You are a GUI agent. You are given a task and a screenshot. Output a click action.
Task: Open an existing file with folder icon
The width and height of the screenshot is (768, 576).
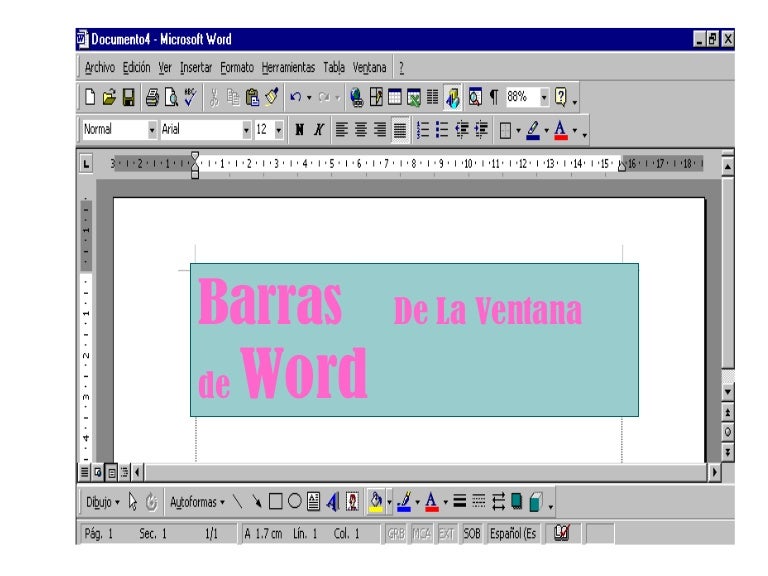click(x=108, y=98)
